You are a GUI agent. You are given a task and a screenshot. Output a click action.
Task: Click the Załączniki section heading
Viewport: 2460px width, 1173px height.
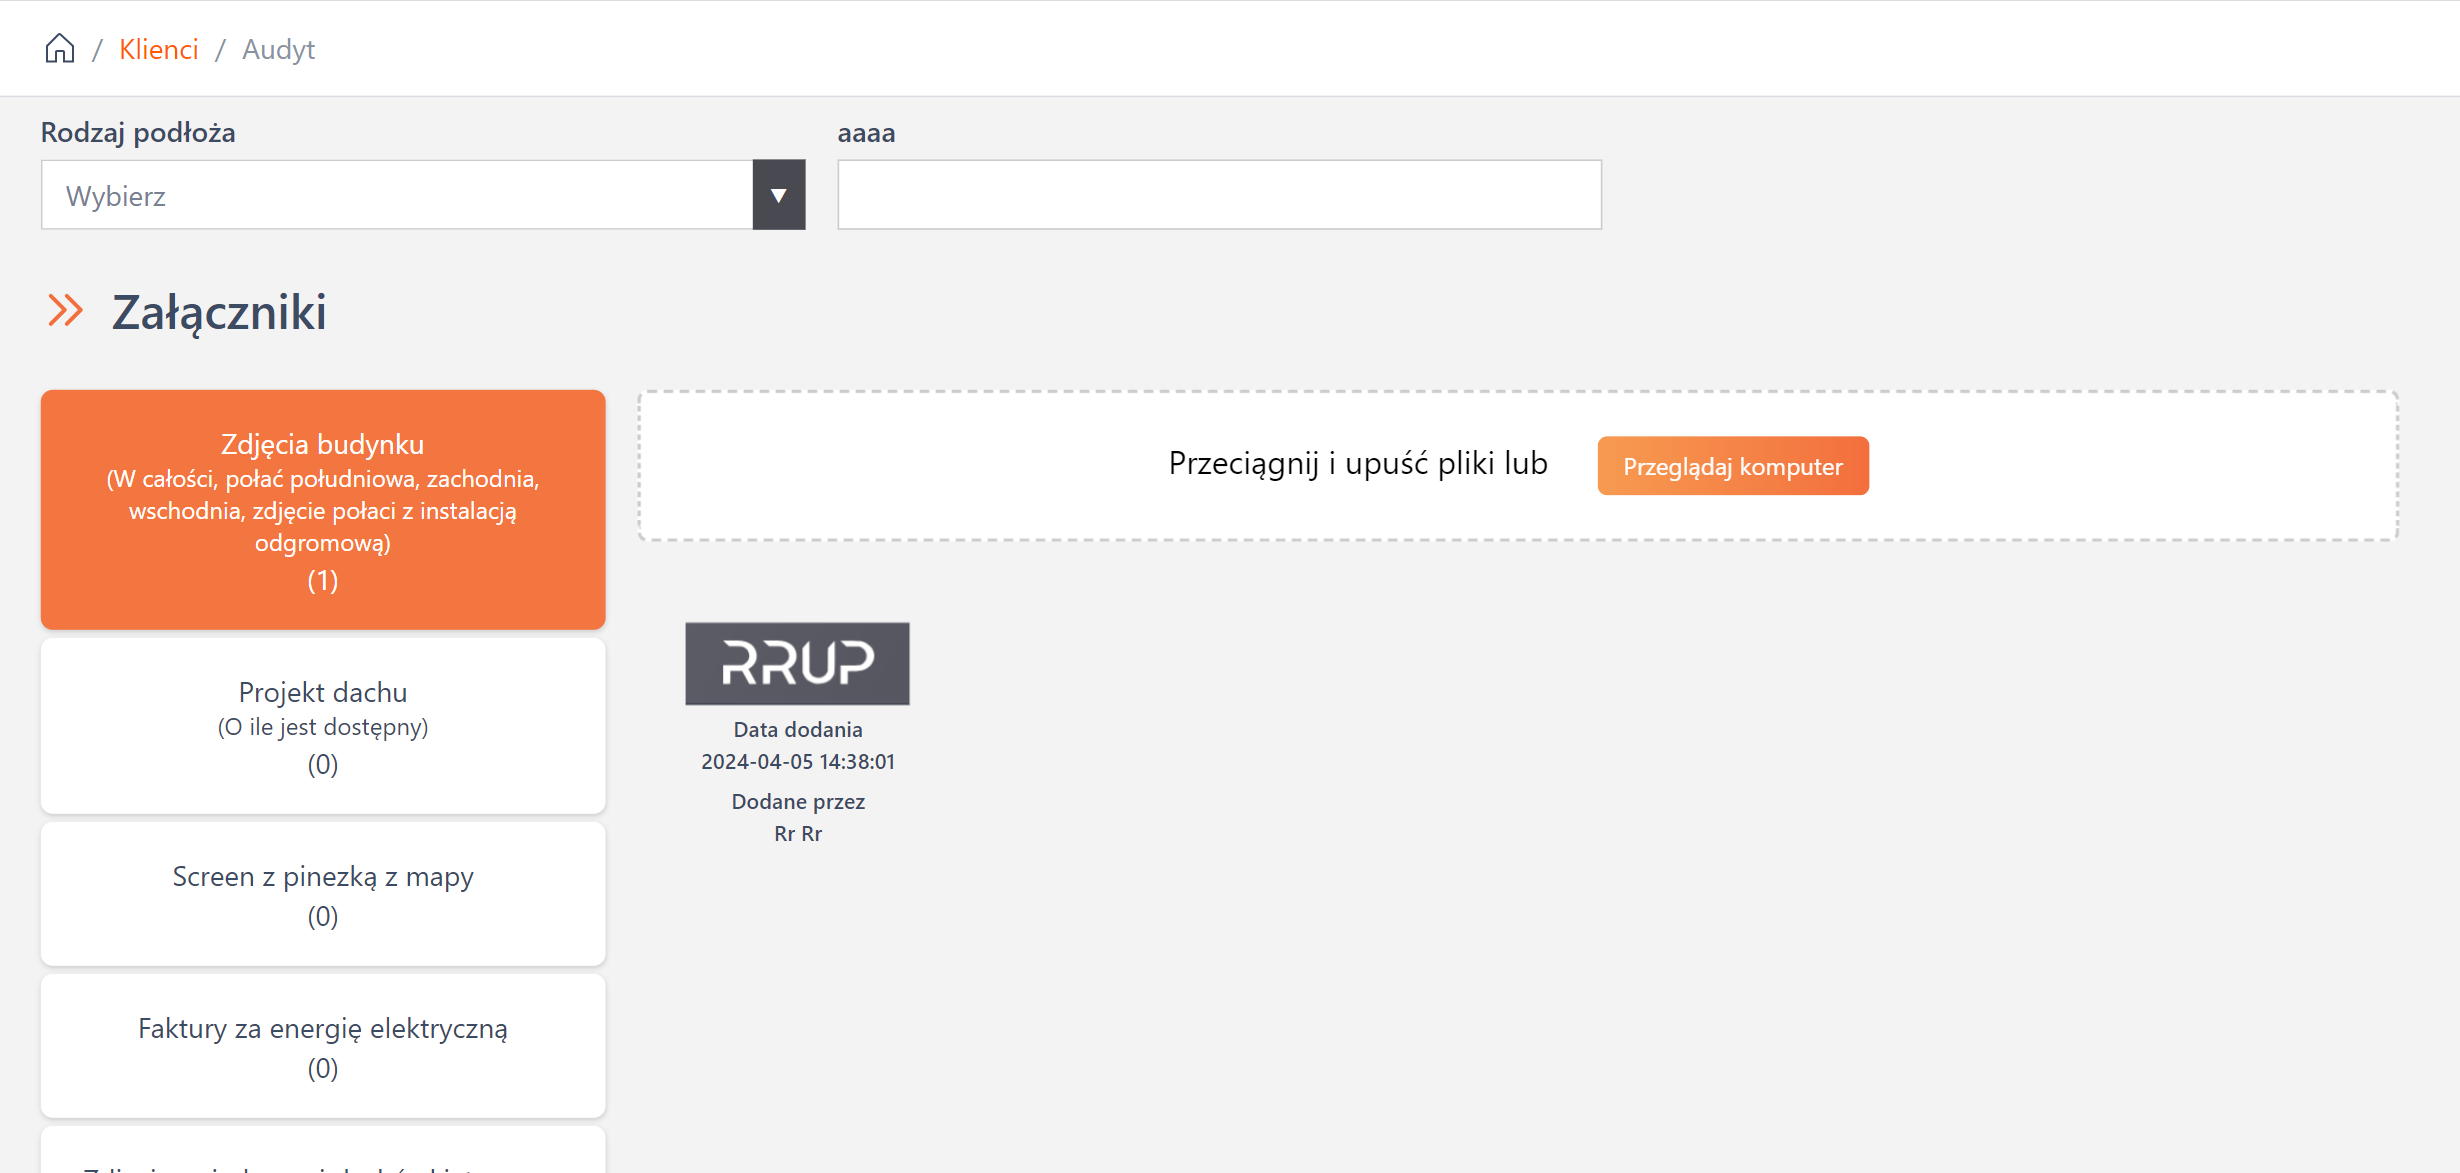coord(219,313)
